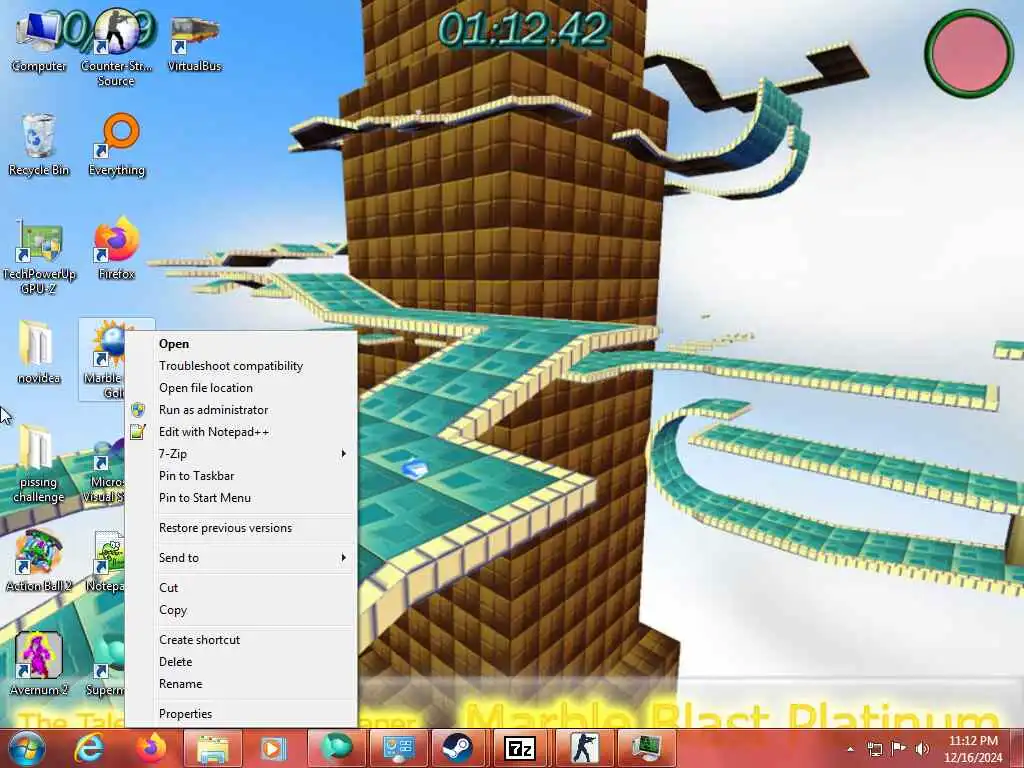The image size is (1024, 768).
Task: Choose Delete in the context menu
Action: (x=240, y=662)
